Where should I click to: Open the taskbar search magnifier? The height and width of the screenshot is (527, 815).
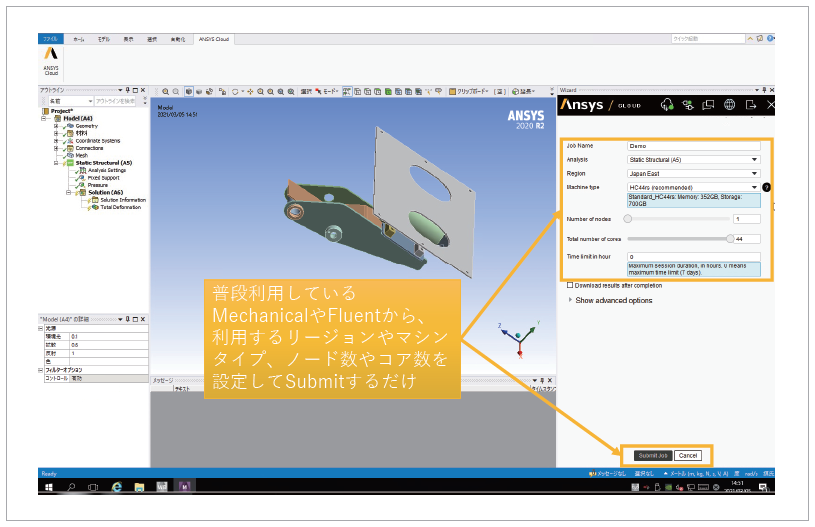(71, 487)
